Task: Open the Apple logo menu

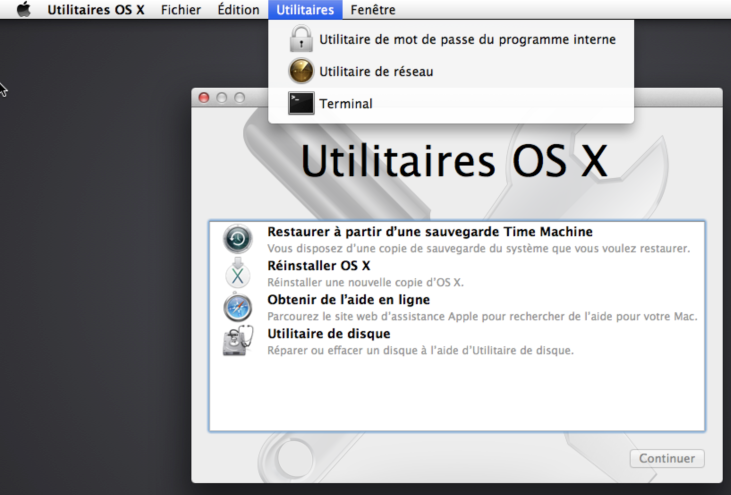Action: pos(23,9)
